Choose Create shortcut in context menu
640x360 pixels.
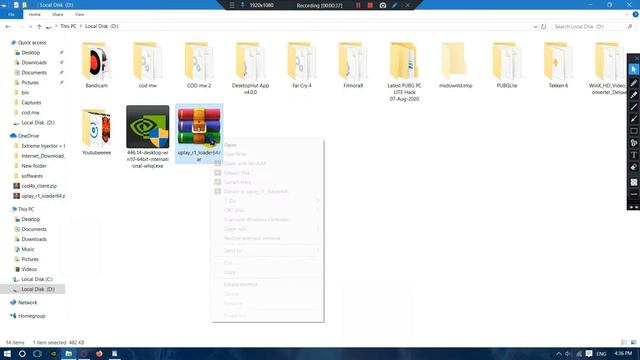coord(268,284)
